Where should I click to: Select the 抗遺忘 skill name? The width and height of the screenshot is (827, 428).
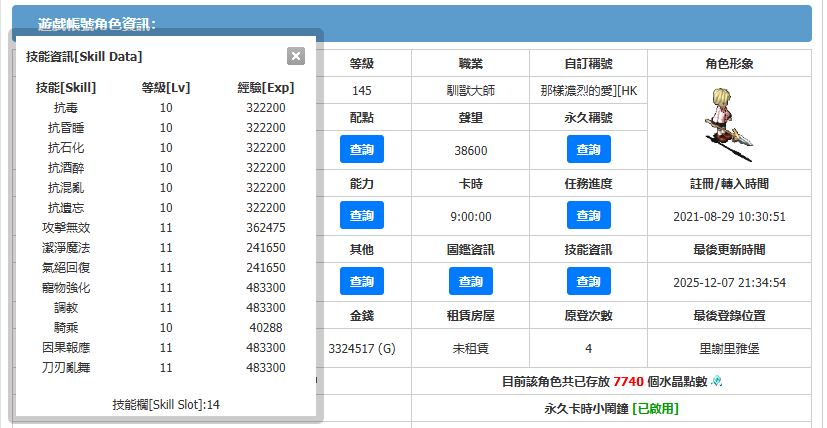click(66, 208)
